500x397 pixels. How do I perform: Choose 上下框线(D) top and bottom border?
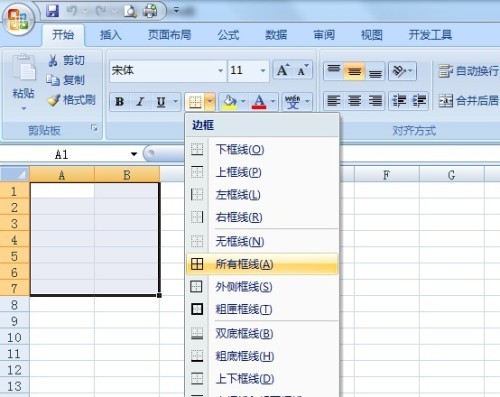(x=262, y=379)
